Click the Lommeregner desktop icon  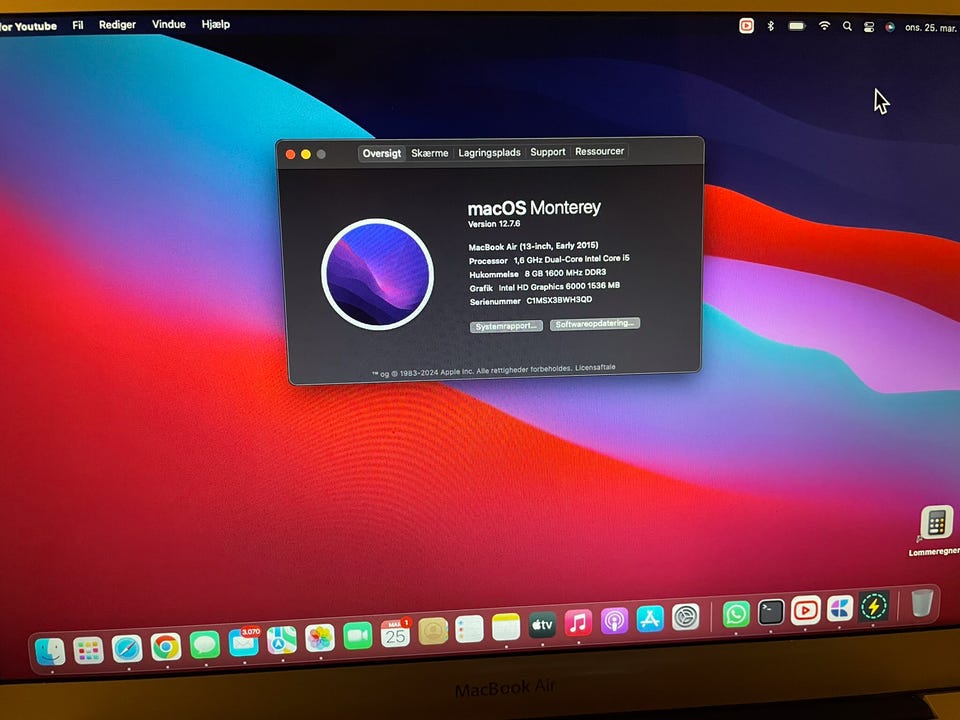[x=936, y=524]
